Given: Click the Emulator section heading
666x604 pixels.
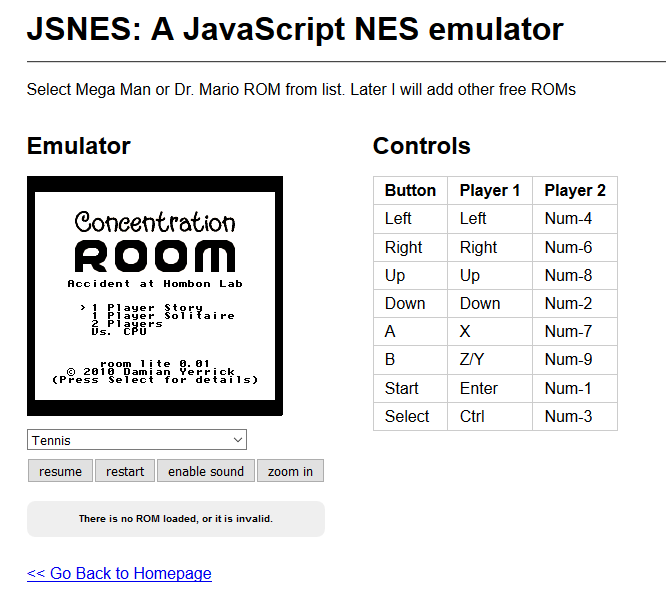Looking at the screenshot, I should (x=79, y=146).
